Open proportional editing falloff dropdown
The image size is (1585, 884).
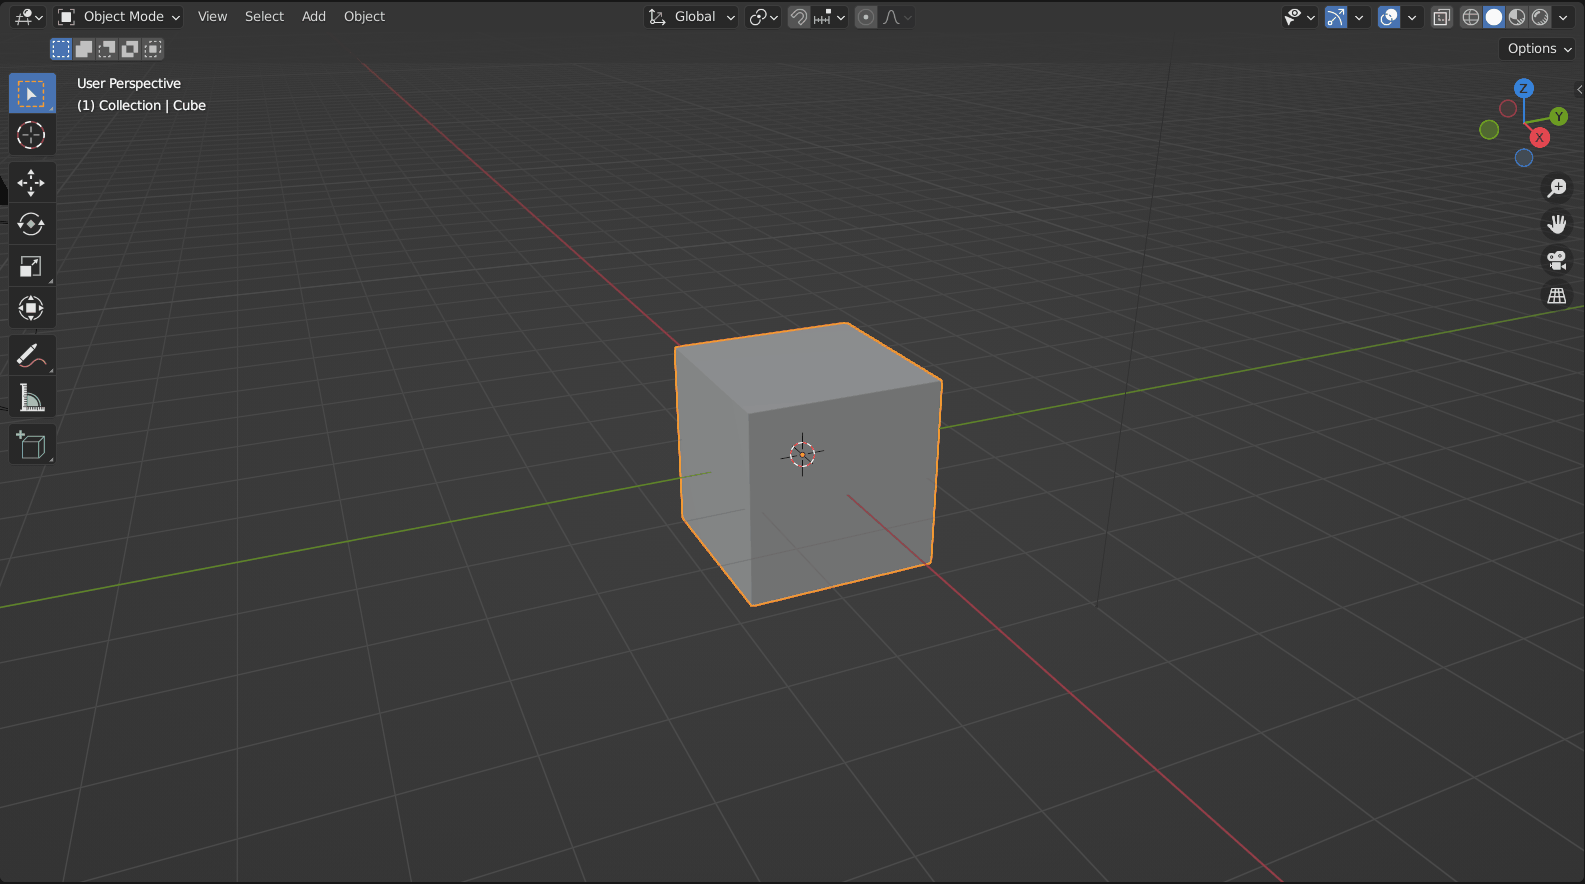pos(896,17)
